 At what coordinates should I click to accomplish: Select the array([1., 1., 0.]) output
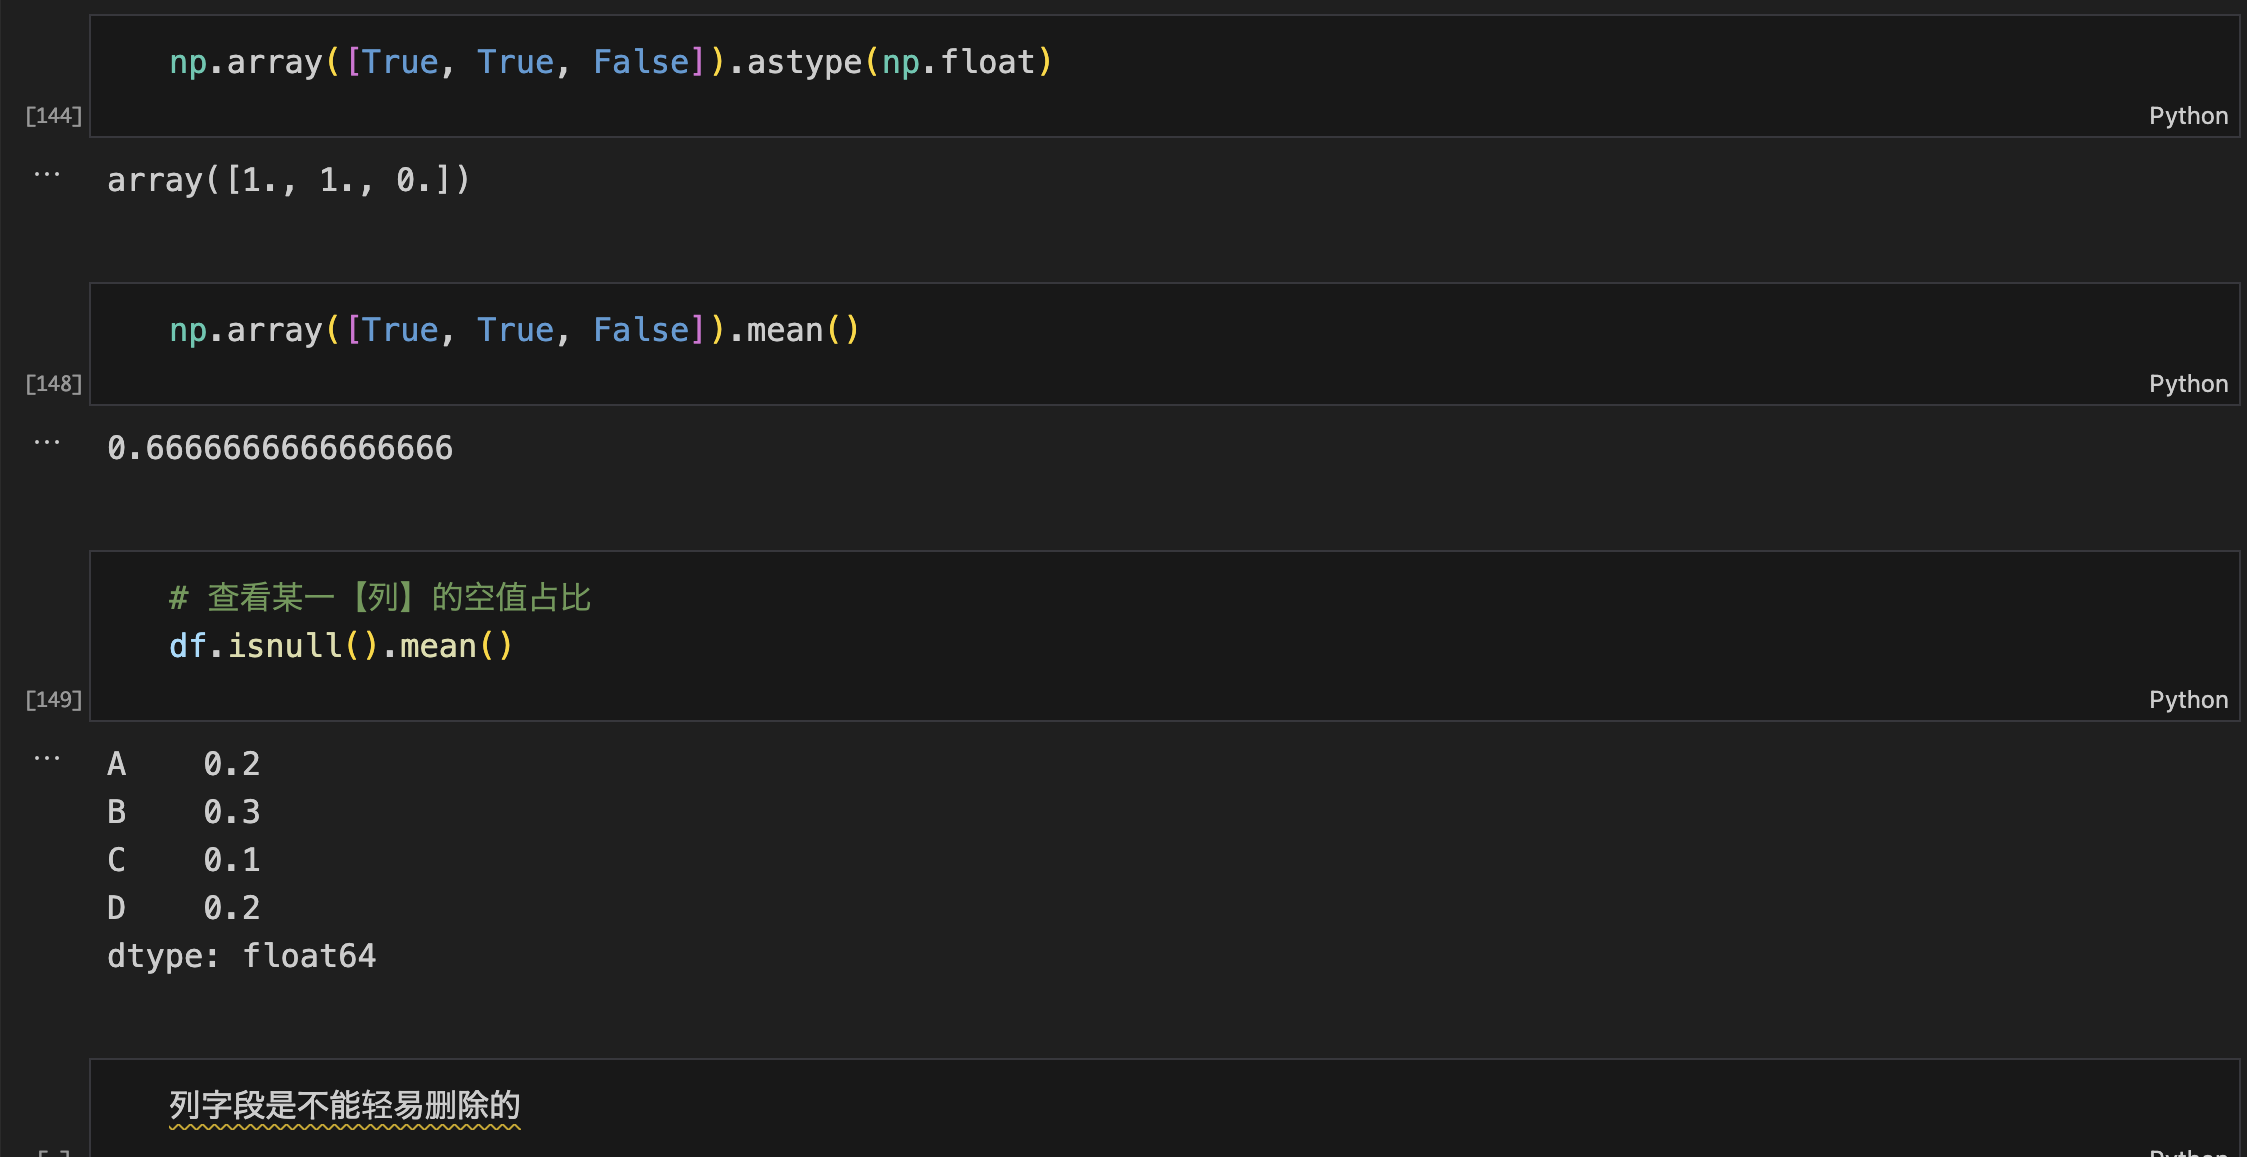289,180
